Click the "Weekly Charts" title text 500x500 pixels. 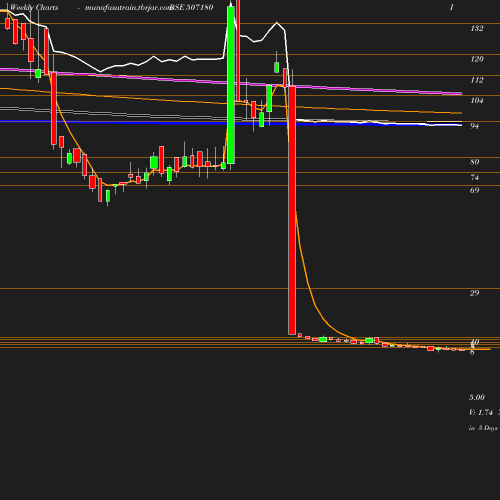(34, 7)
